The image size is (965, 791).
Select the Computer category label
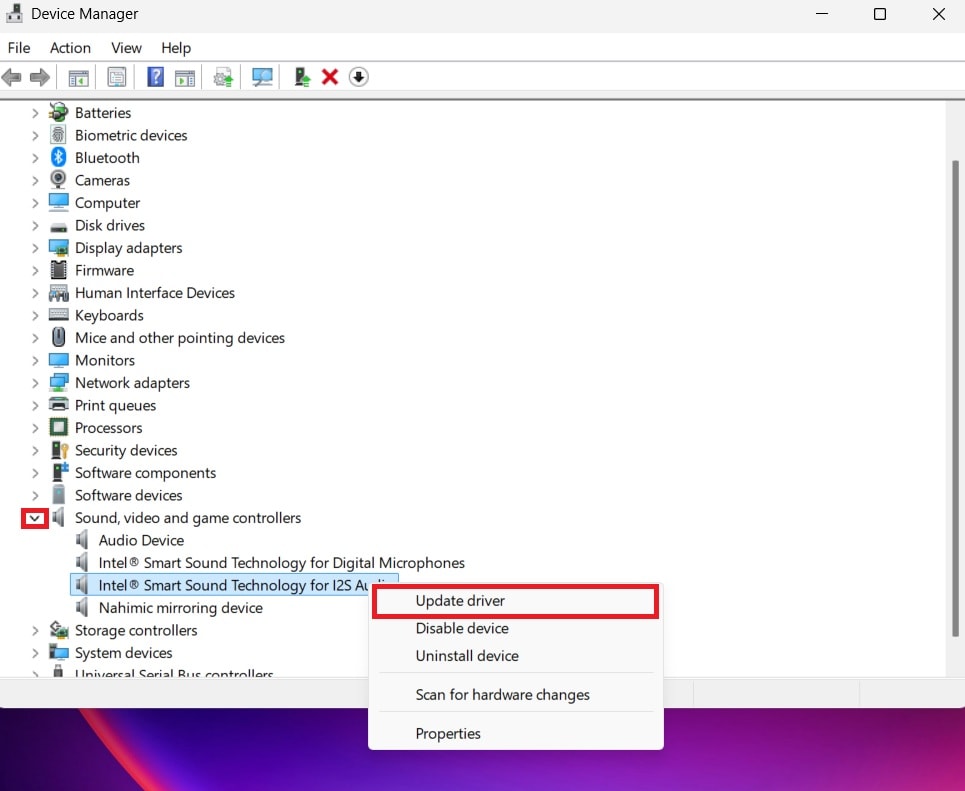point(107,203)
